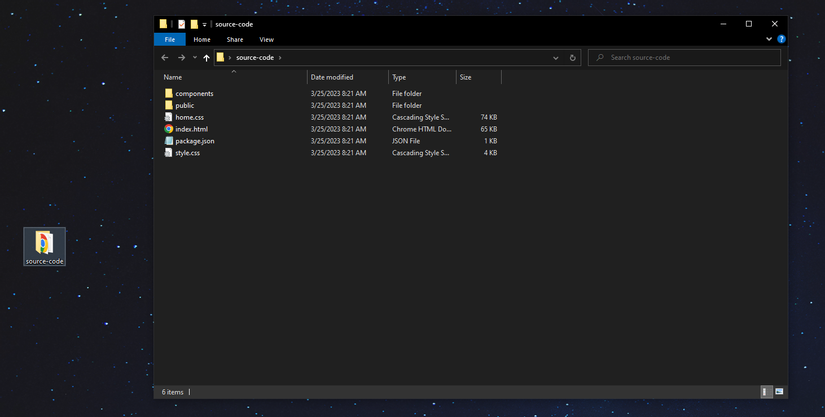Expand the ribbon with the chevron
The height and width of the screenshot is (417, 825).
769,39
